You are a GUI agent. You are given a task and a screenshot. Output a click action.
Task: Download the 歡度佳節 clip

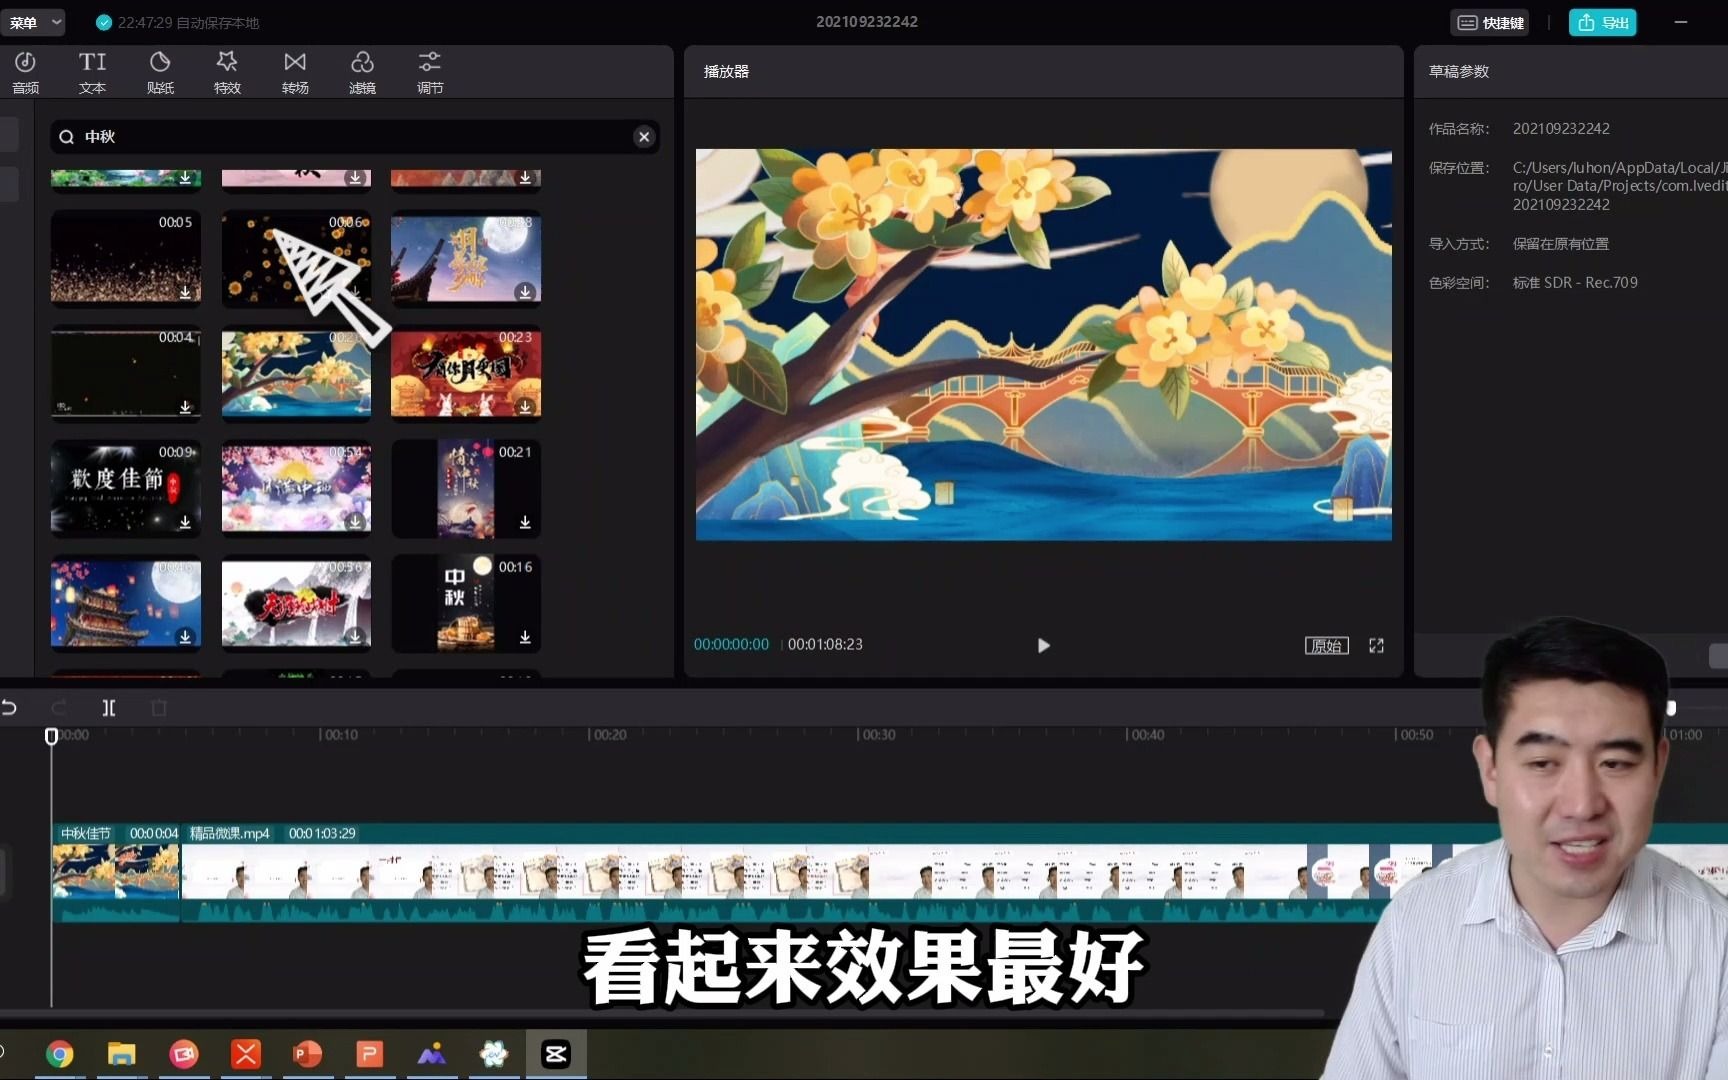pos(185,522)
